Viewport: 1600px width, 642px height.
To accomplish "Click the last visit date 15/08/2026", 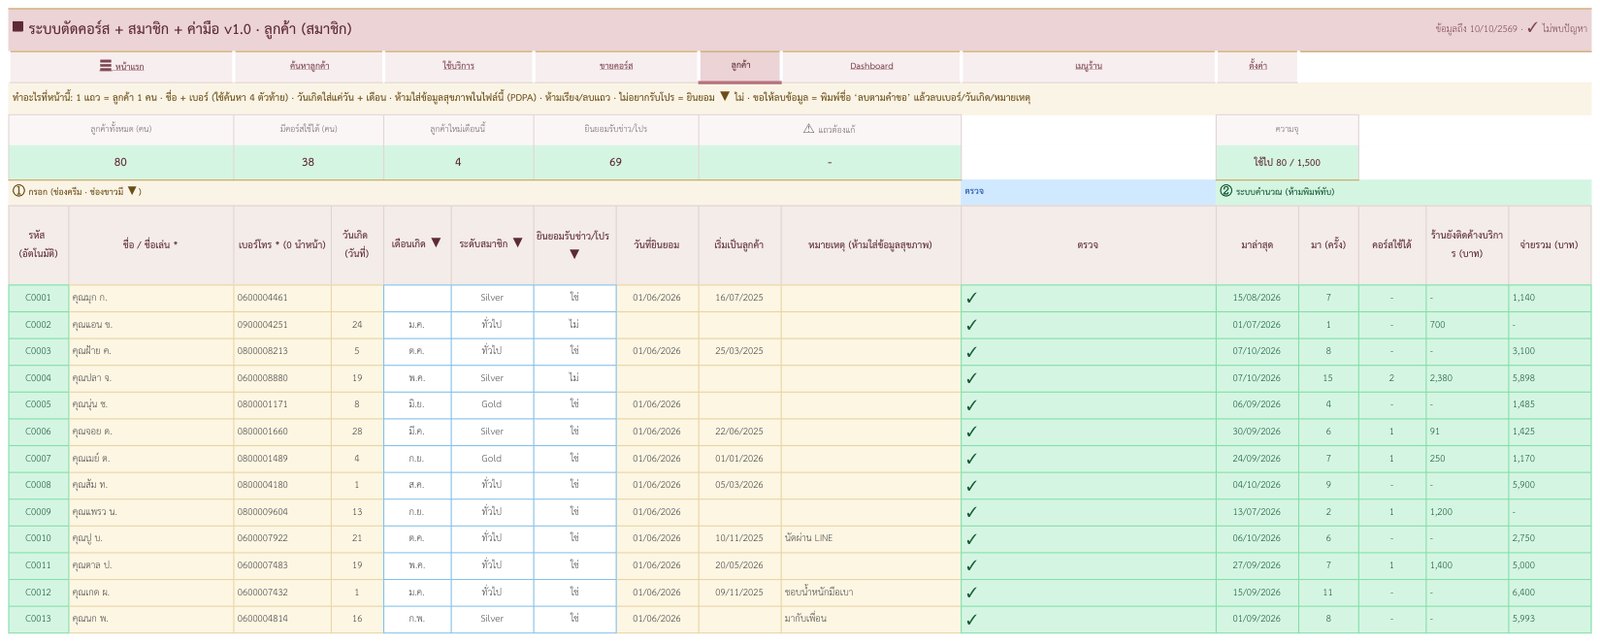I will pyautogui.click(x=1257, y=298).
